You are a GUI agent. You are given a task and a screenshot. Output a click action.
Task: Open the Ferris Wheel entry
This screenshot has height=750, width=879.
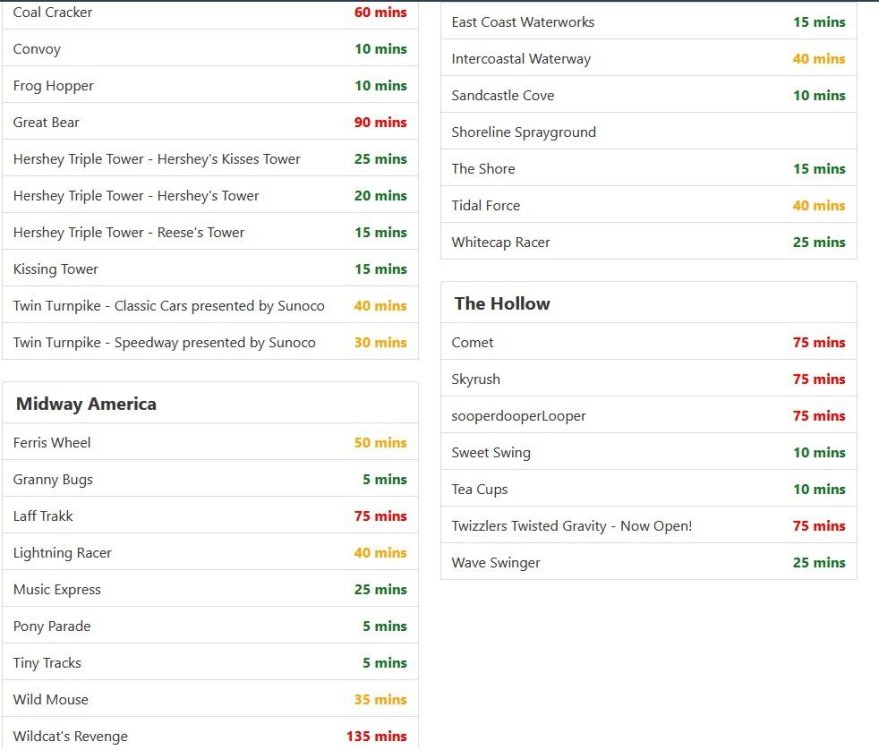pyautogui.click(x=52, y=443)
